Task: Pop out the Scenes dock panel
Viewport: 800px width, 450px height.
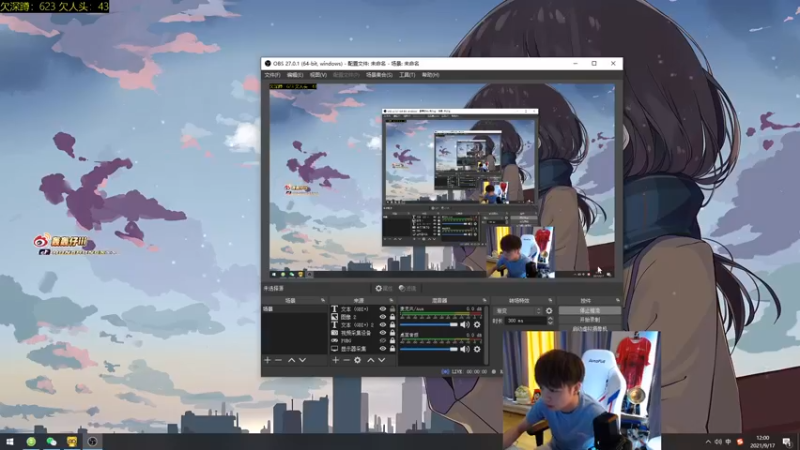Action: 322,301
